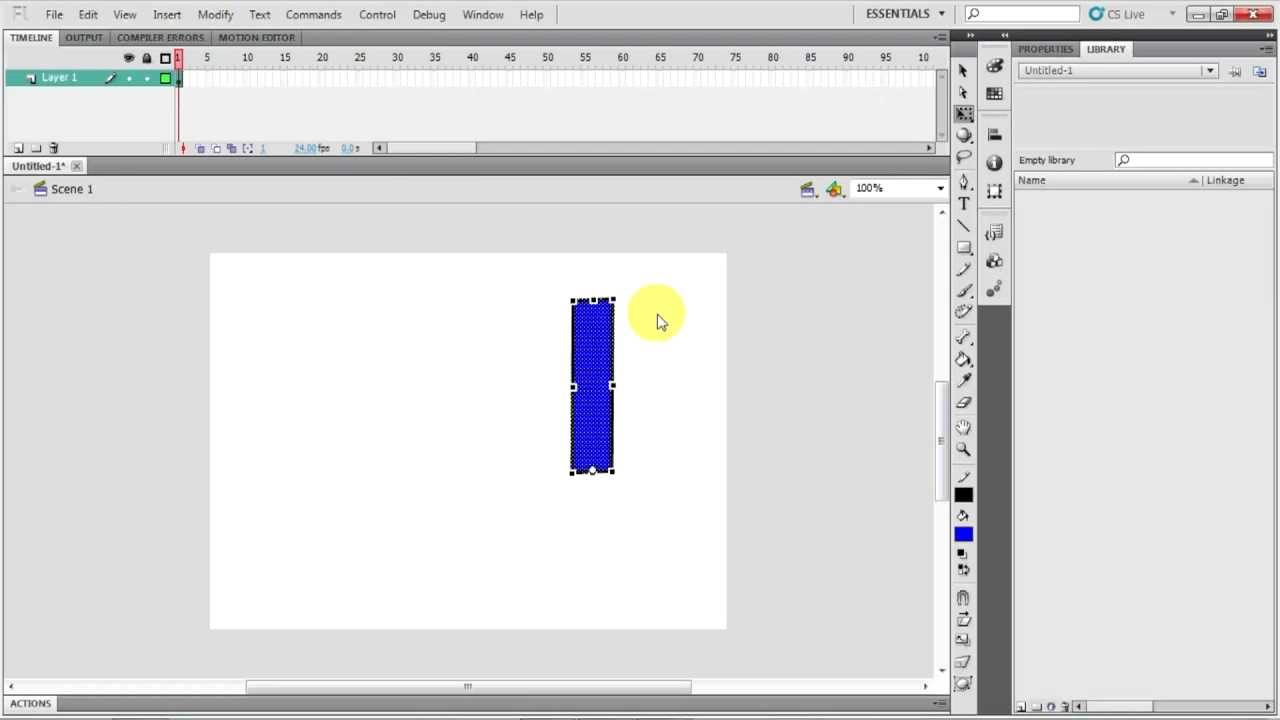
Task: Toggle show/hide all layers eye
Action: [128, 58]
